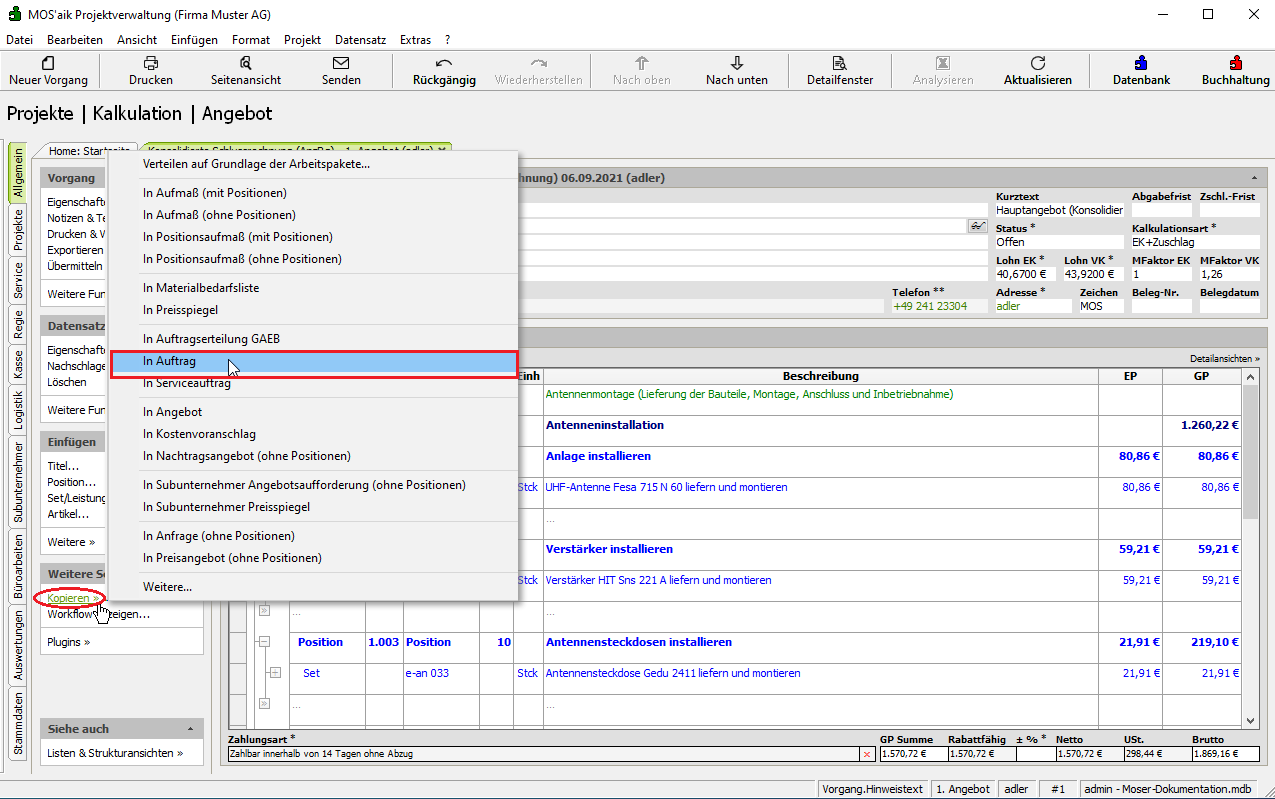
Task: Open the Detailfenster from the toolbar
Action: point(840,63)
